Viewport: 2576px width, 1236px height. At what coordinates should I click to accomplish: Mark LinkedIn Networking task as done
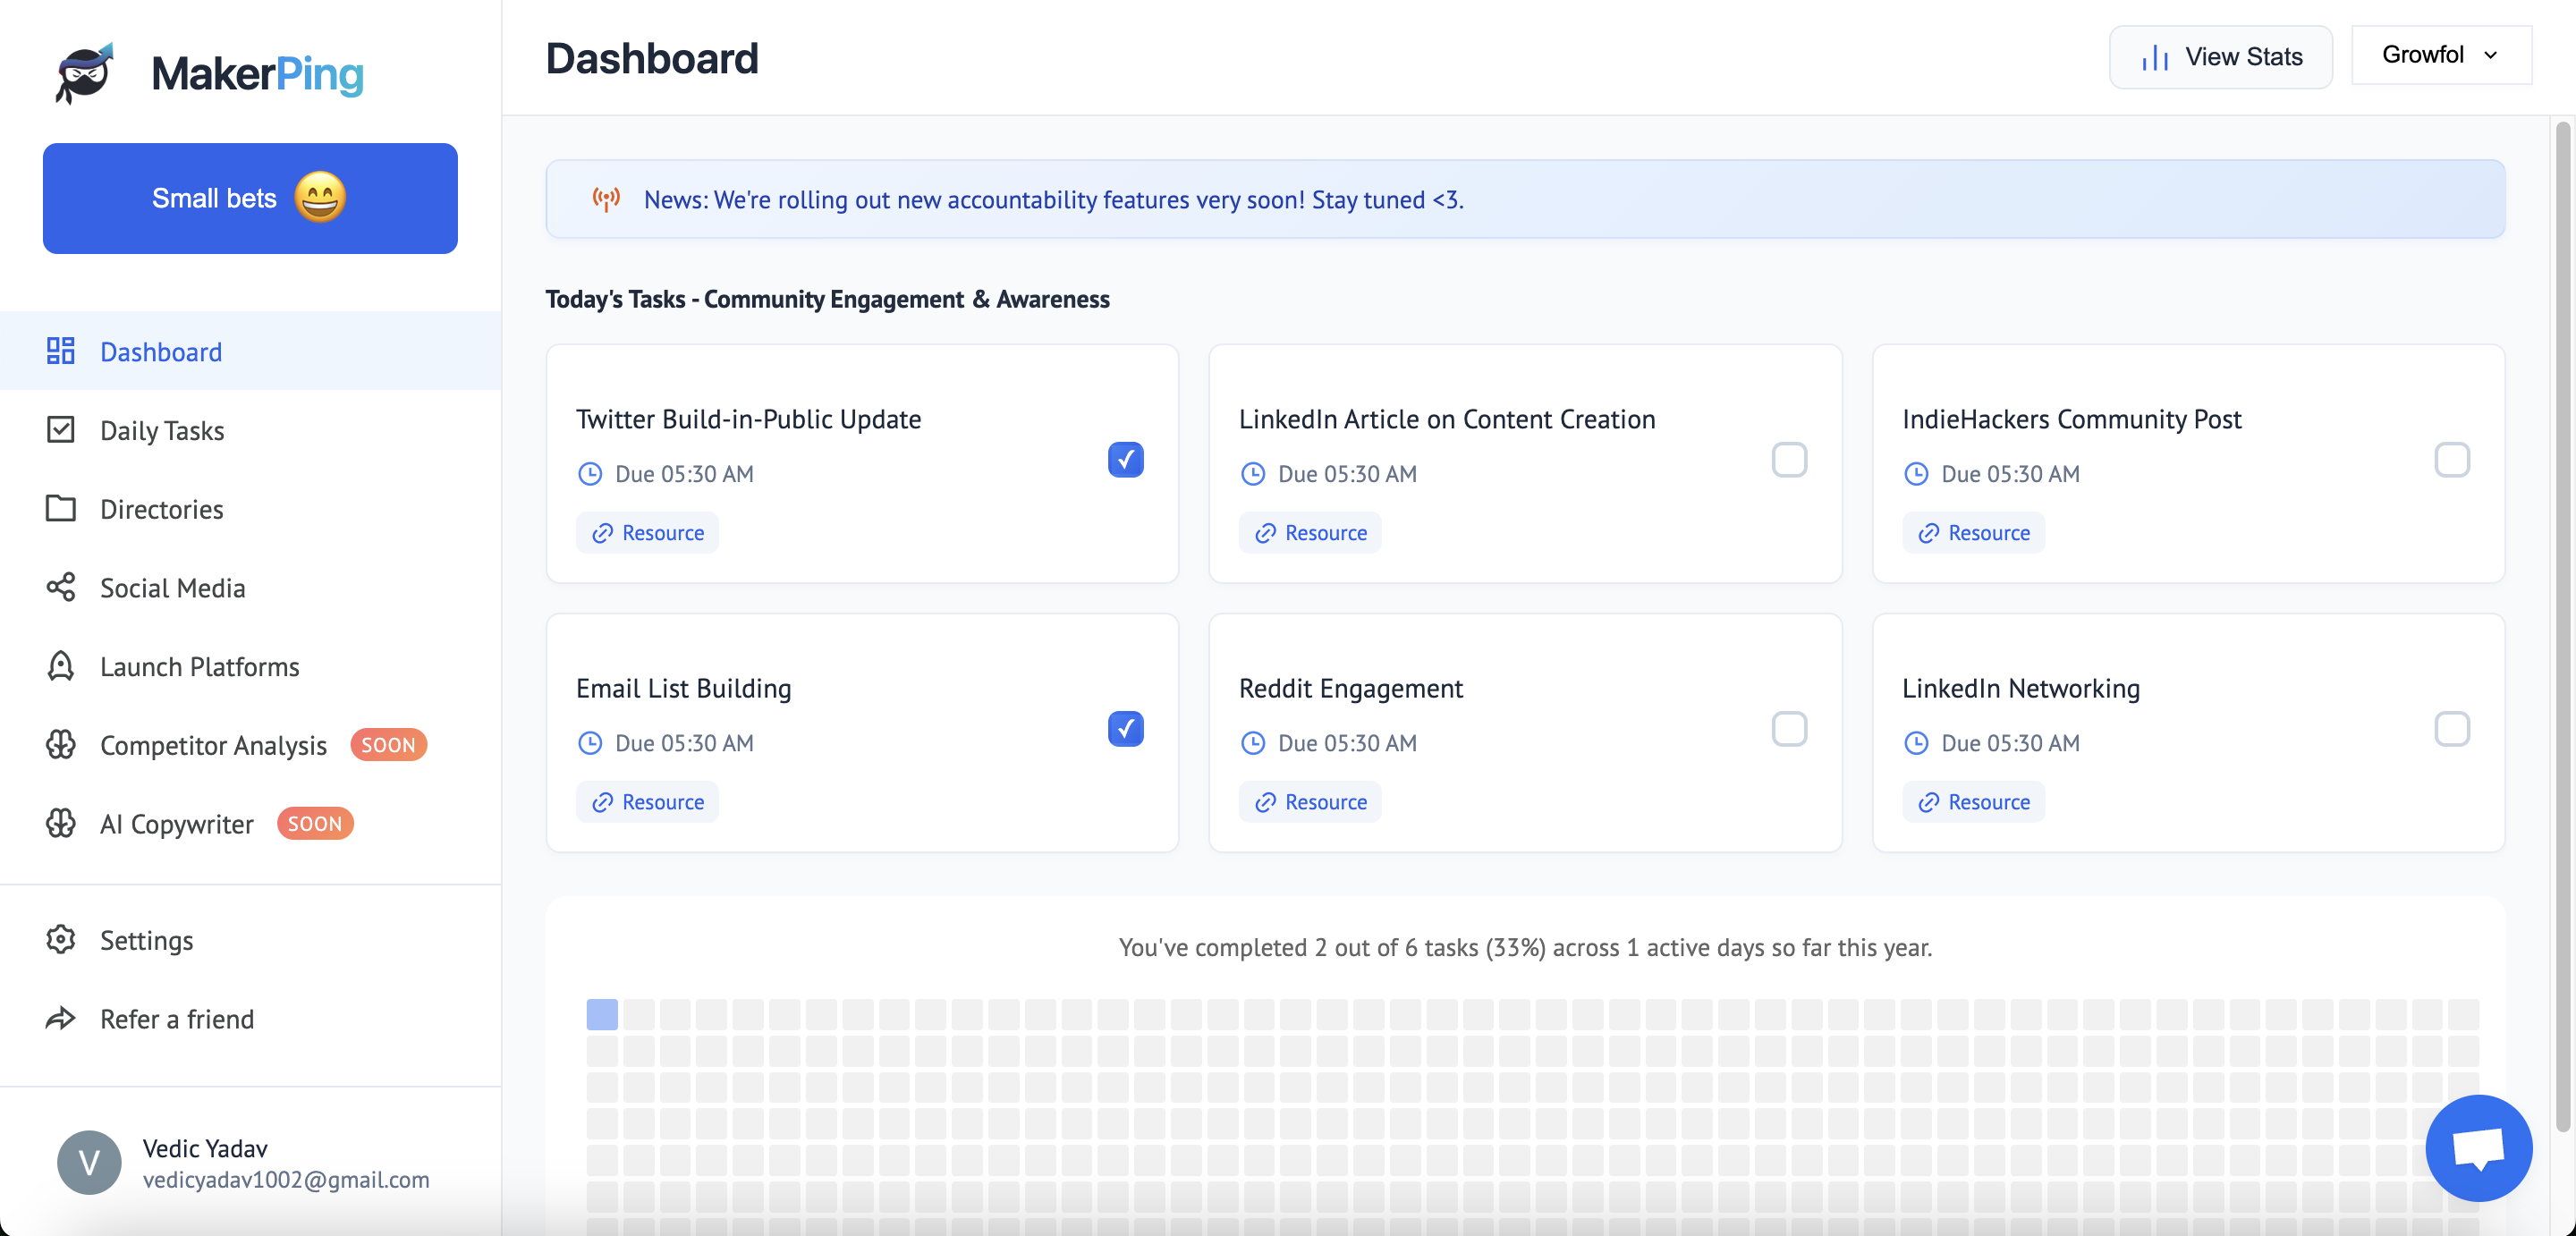2451,729
